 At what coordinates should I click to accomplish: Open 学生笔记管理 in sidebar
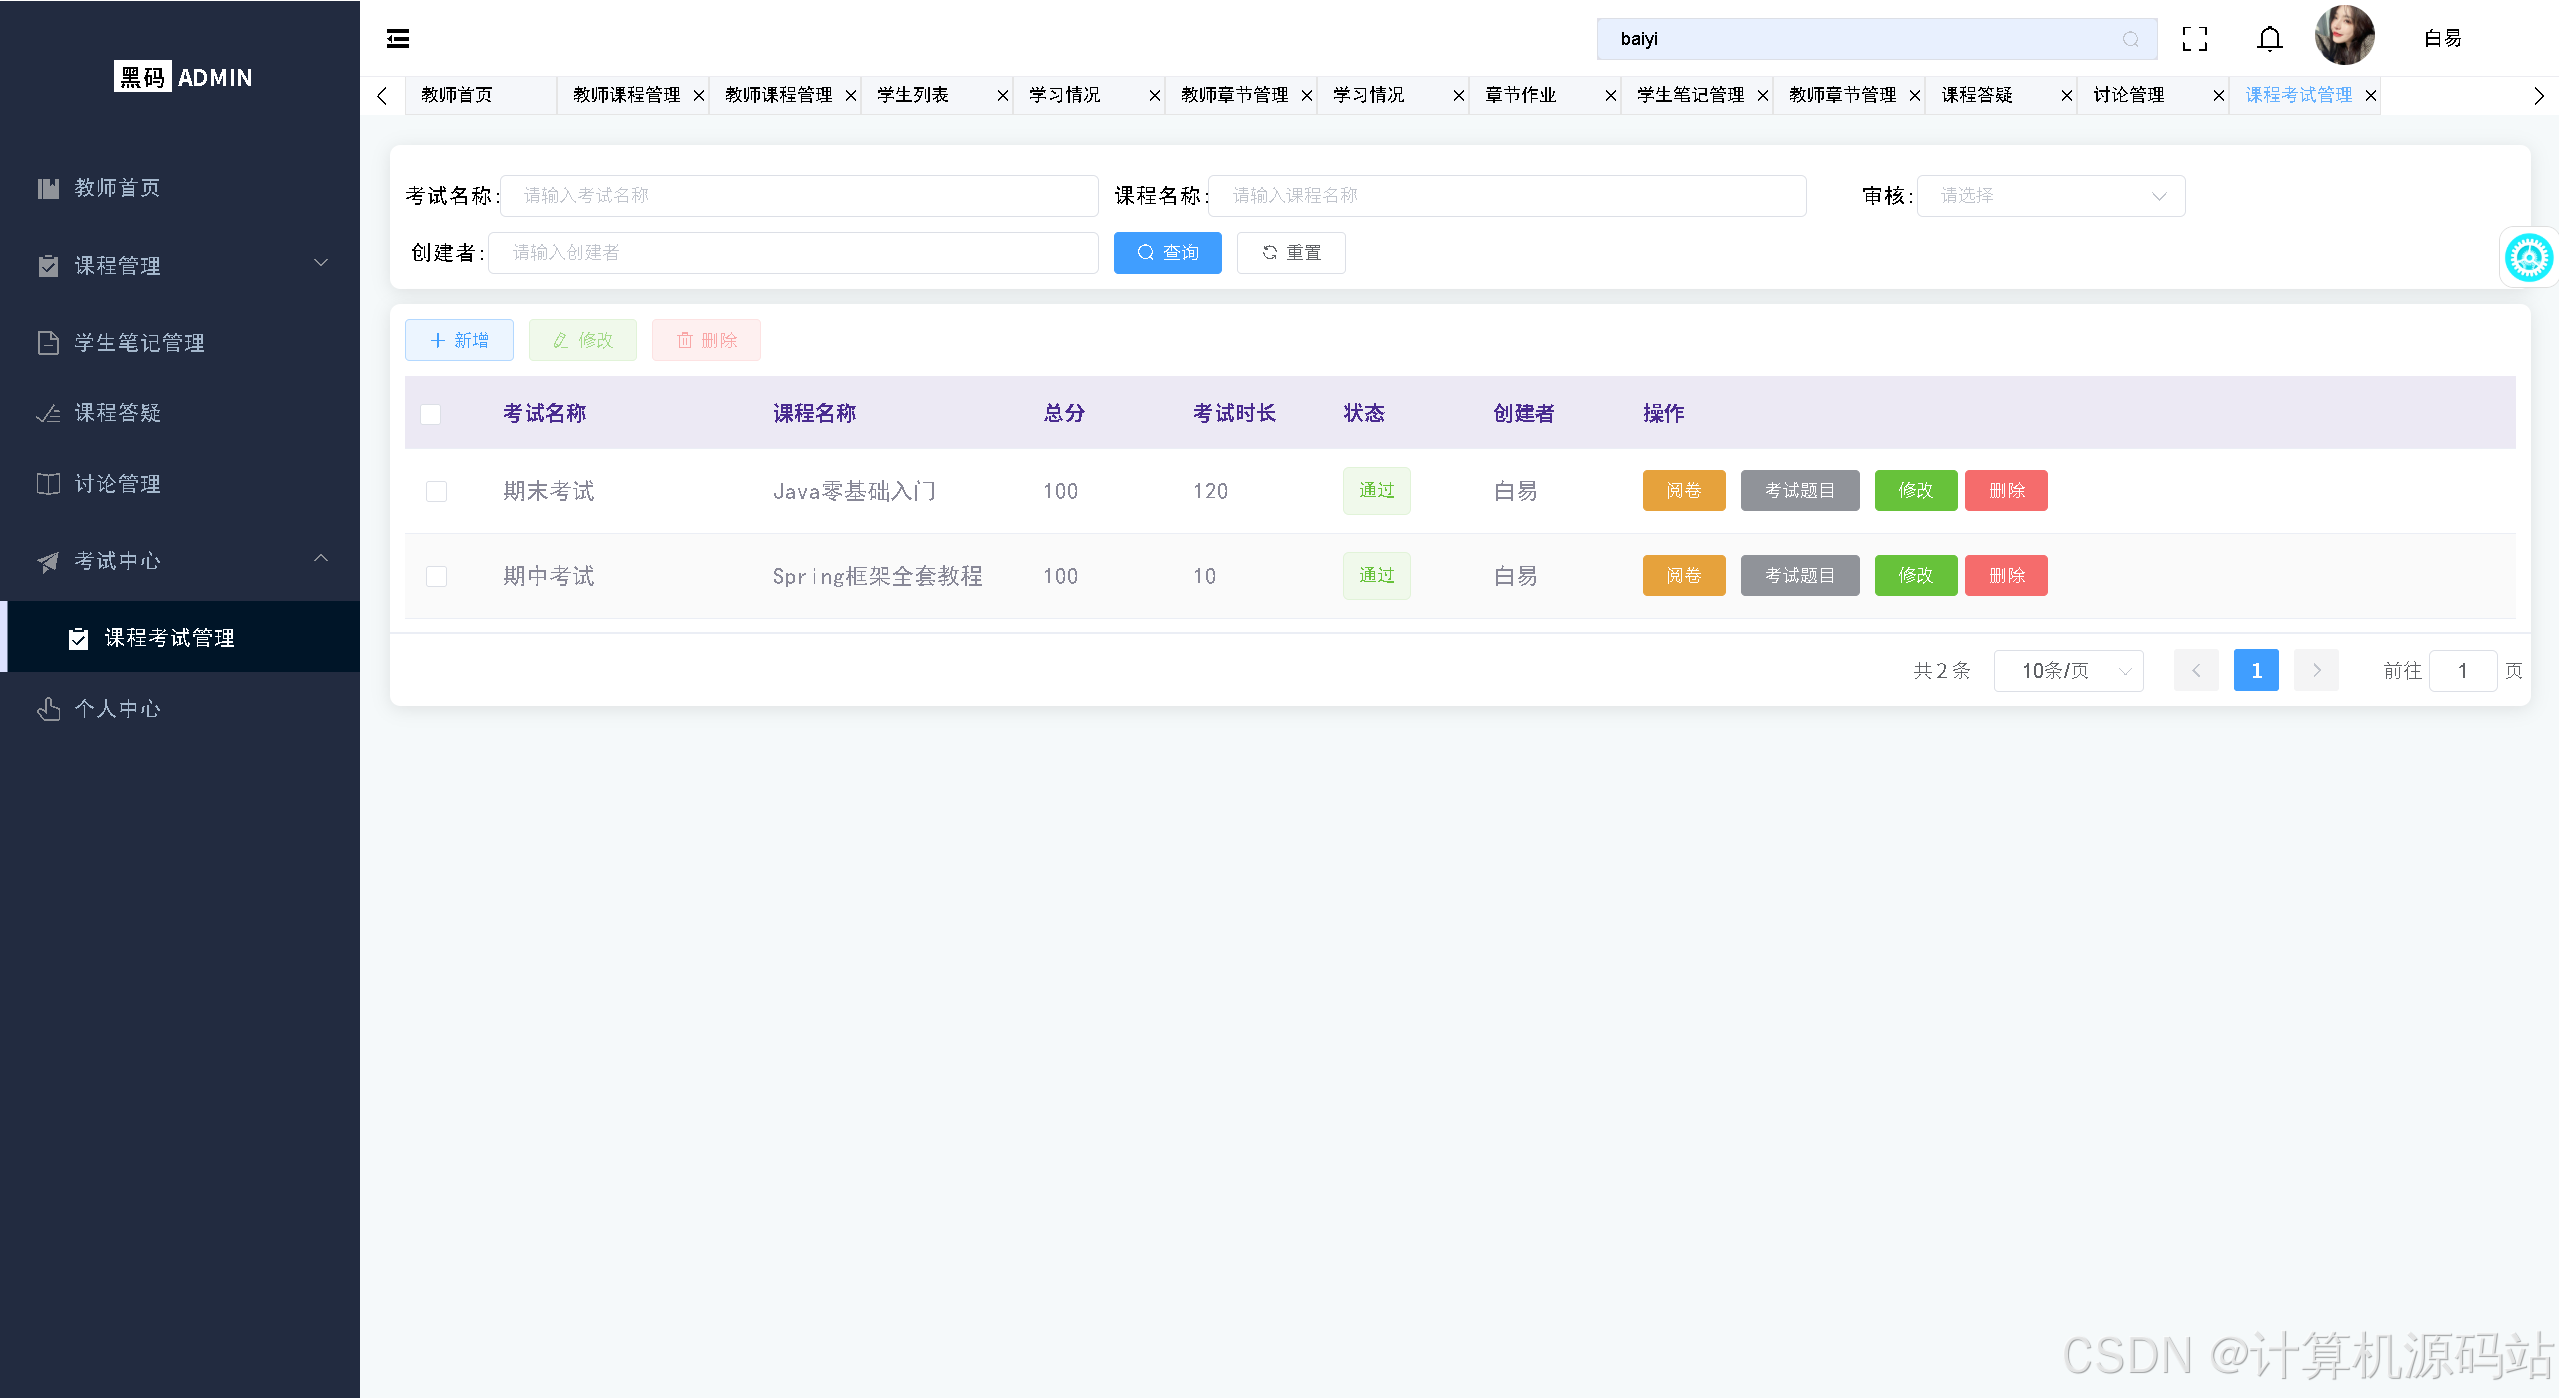click(x=140, y=343)
